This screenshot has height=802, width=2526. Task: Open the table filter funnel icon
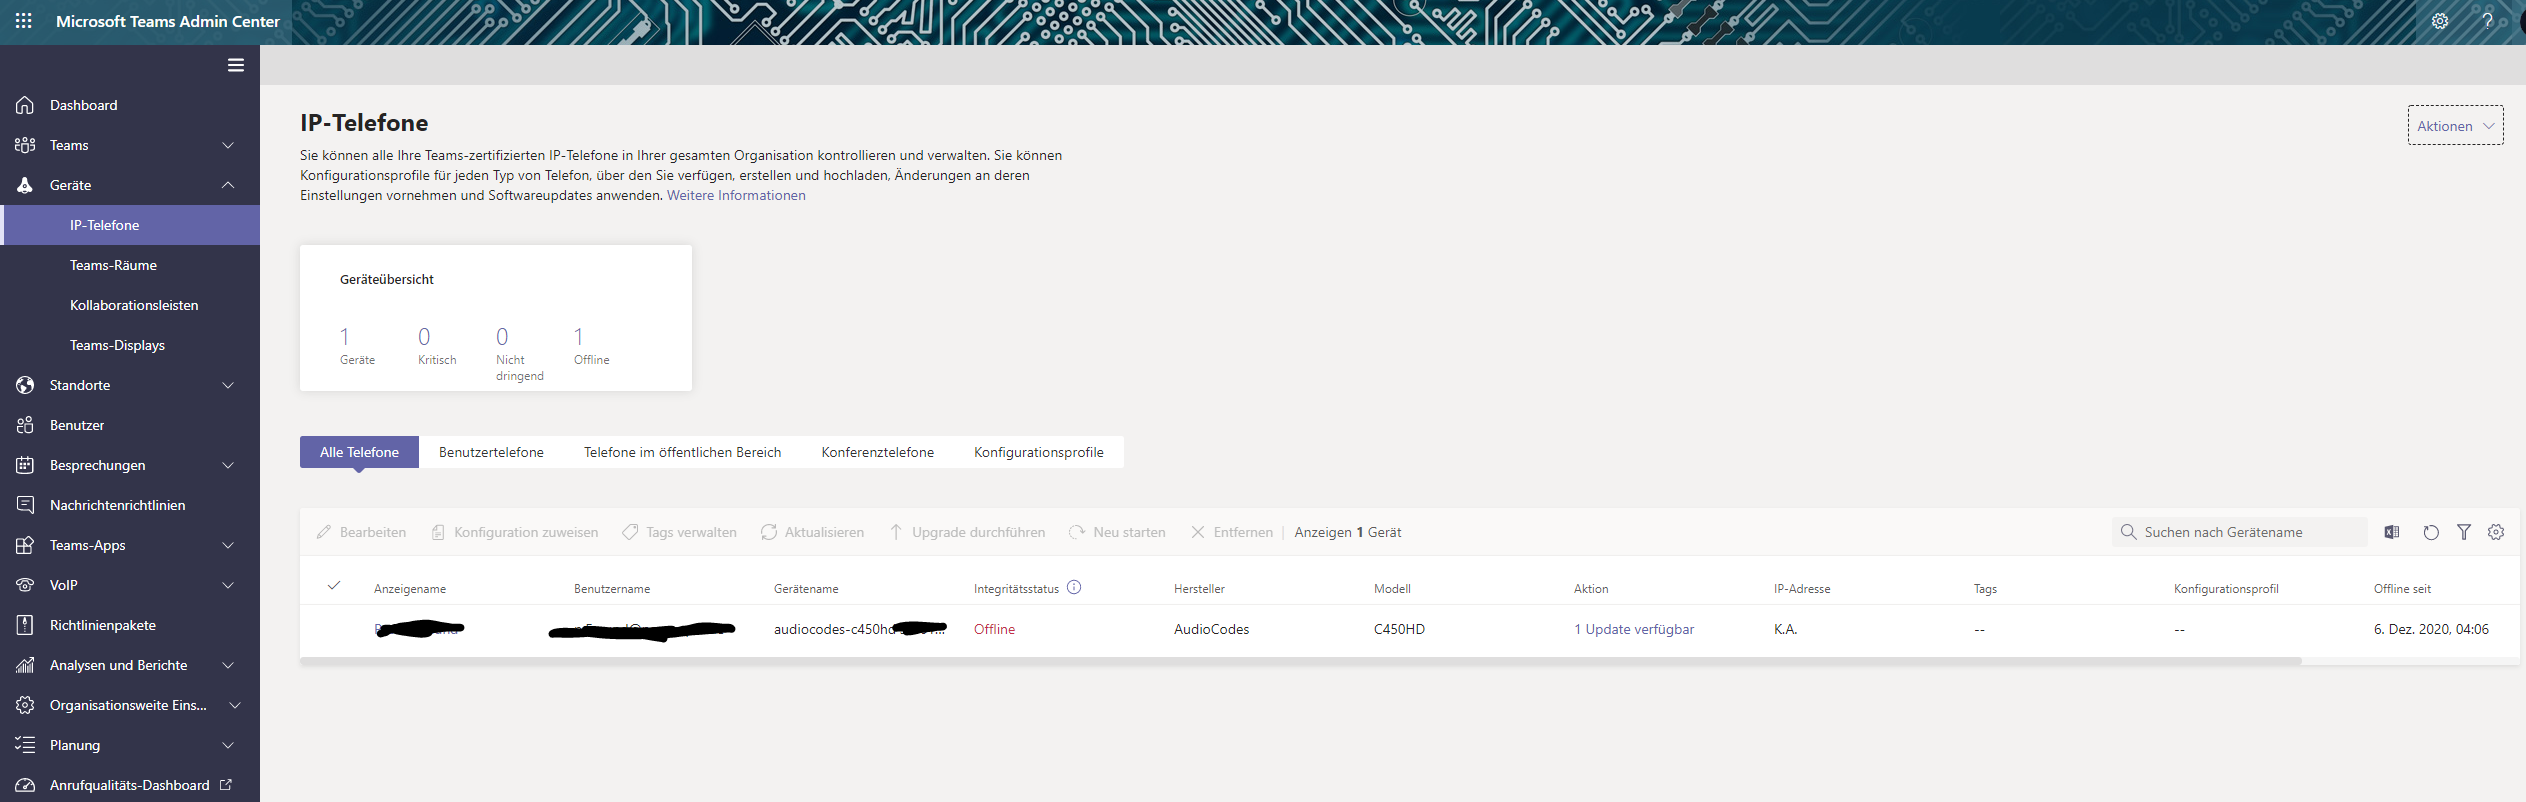click(2464, 532)
